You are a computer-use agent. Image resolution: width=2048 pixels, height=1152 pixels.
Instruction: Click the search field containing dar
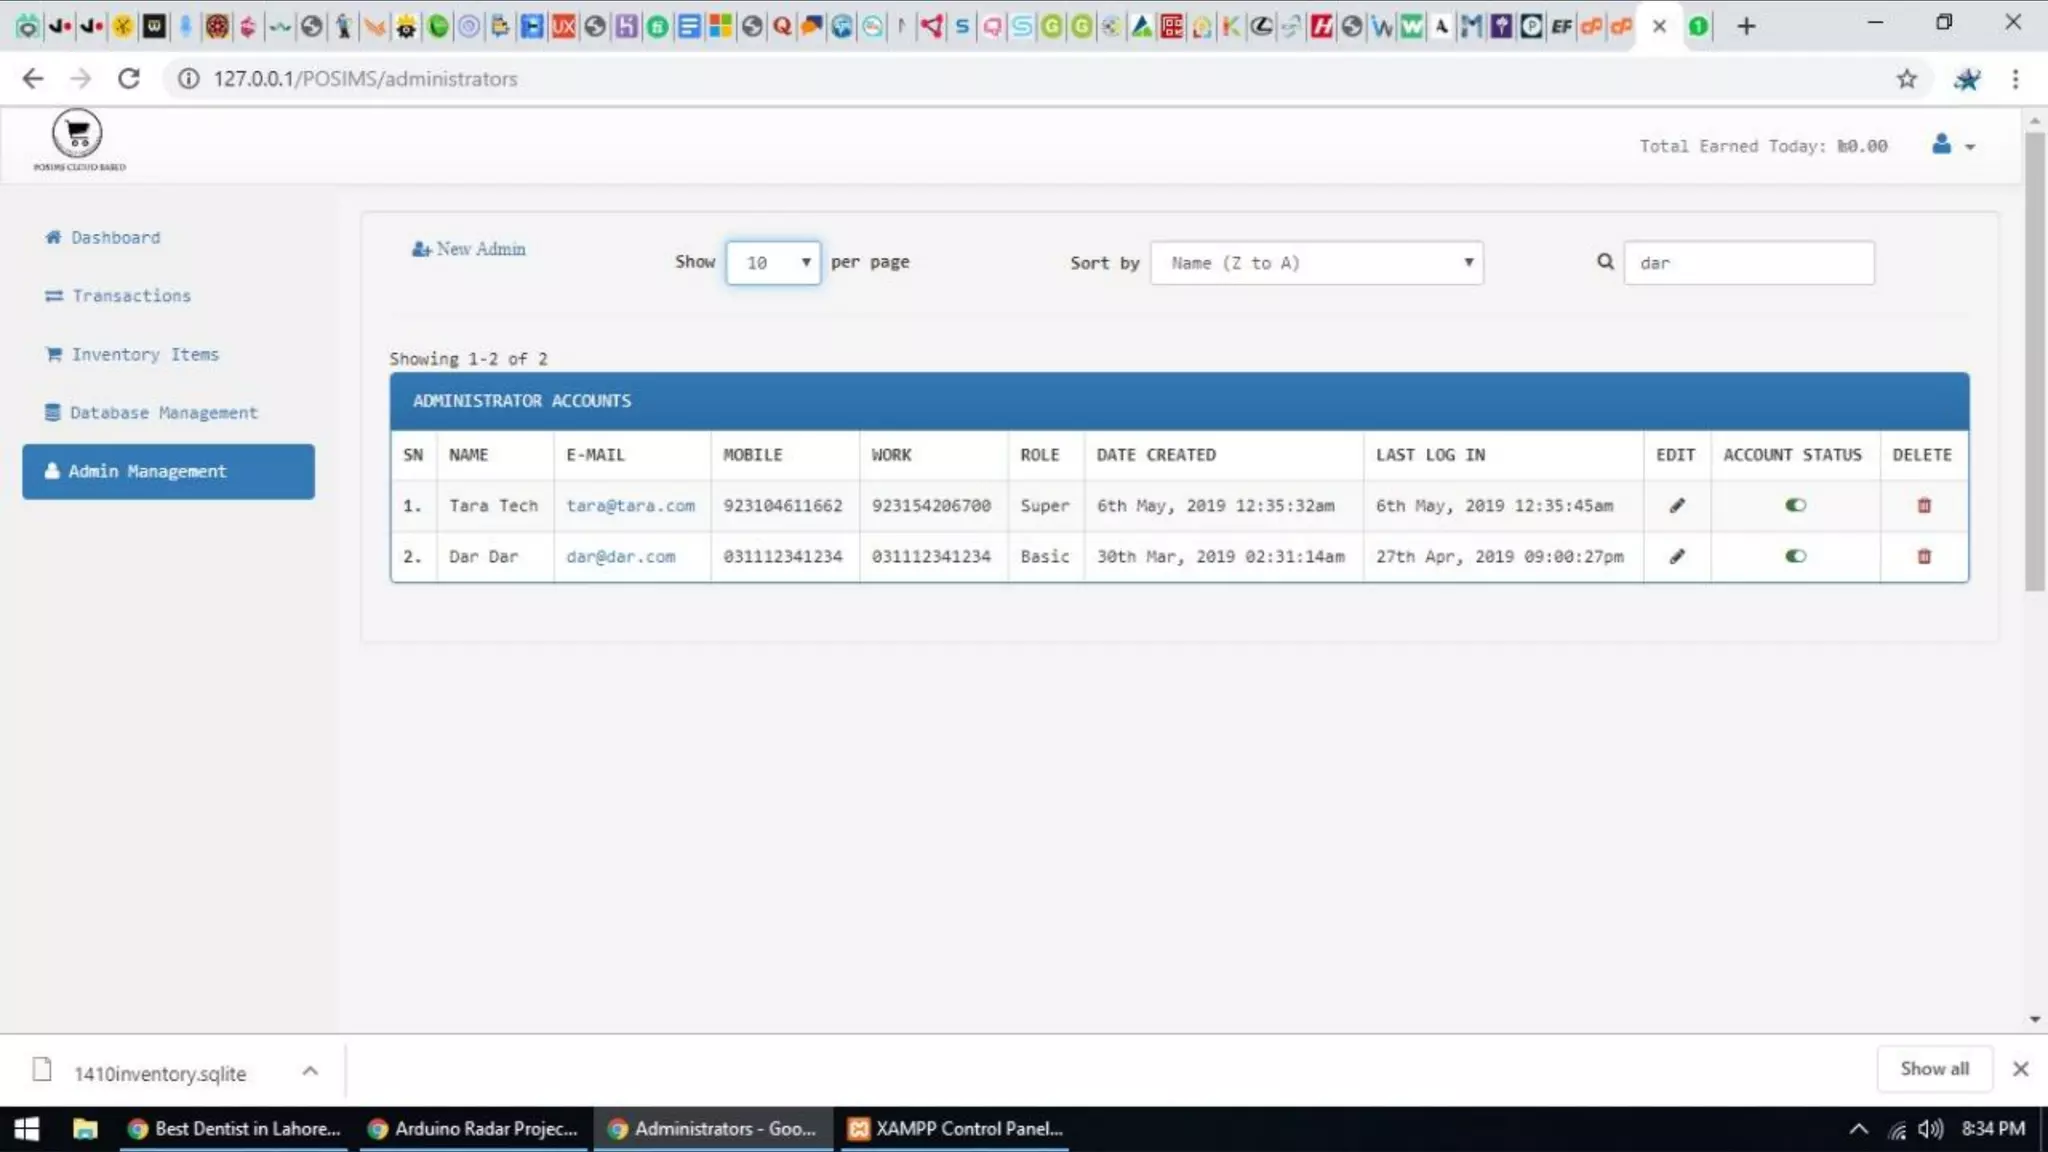click(x=1748, y=263)
